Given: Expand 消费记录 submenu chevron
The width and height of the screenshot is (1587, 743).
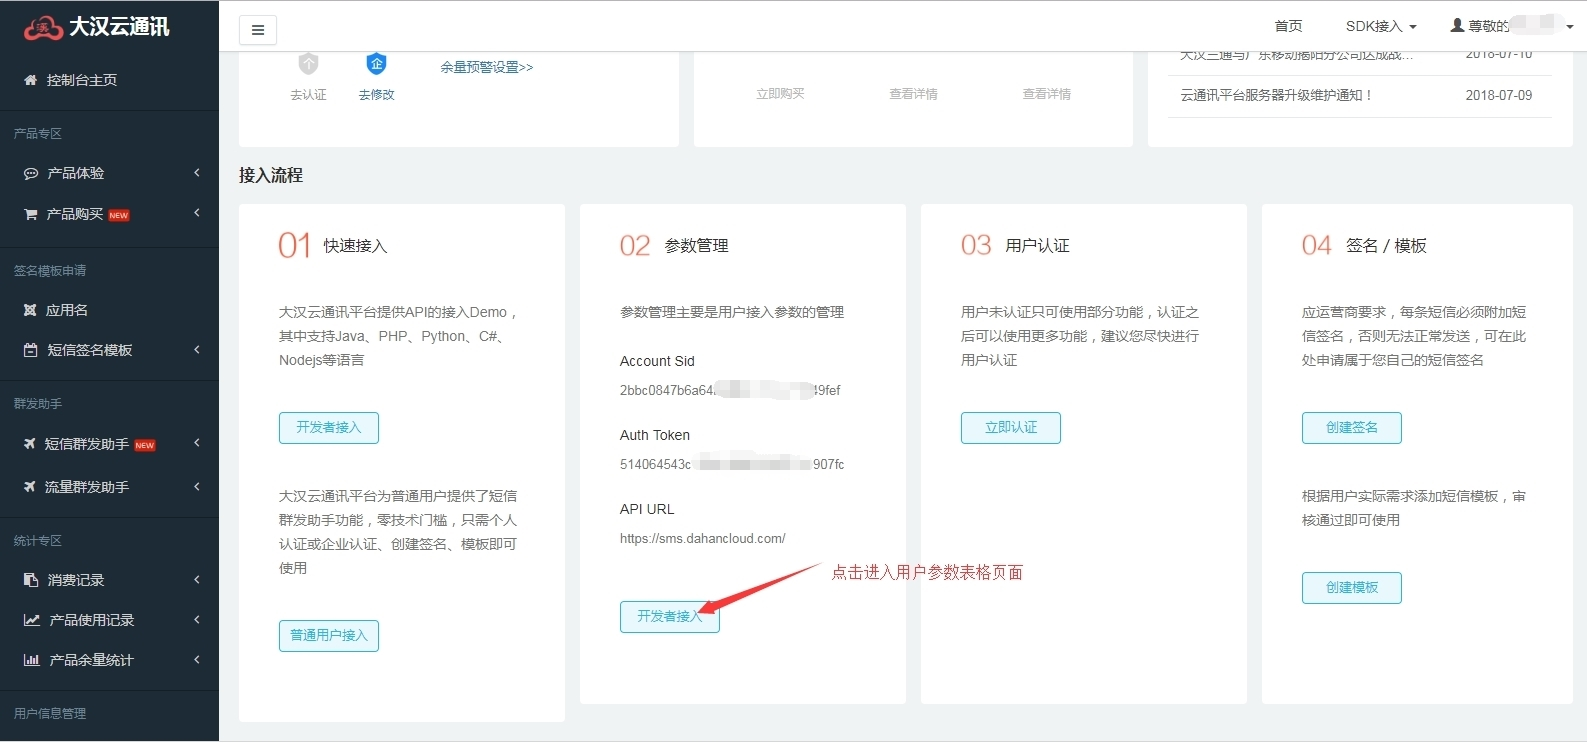Looking at the screenshot, I should tap(197, 580).
